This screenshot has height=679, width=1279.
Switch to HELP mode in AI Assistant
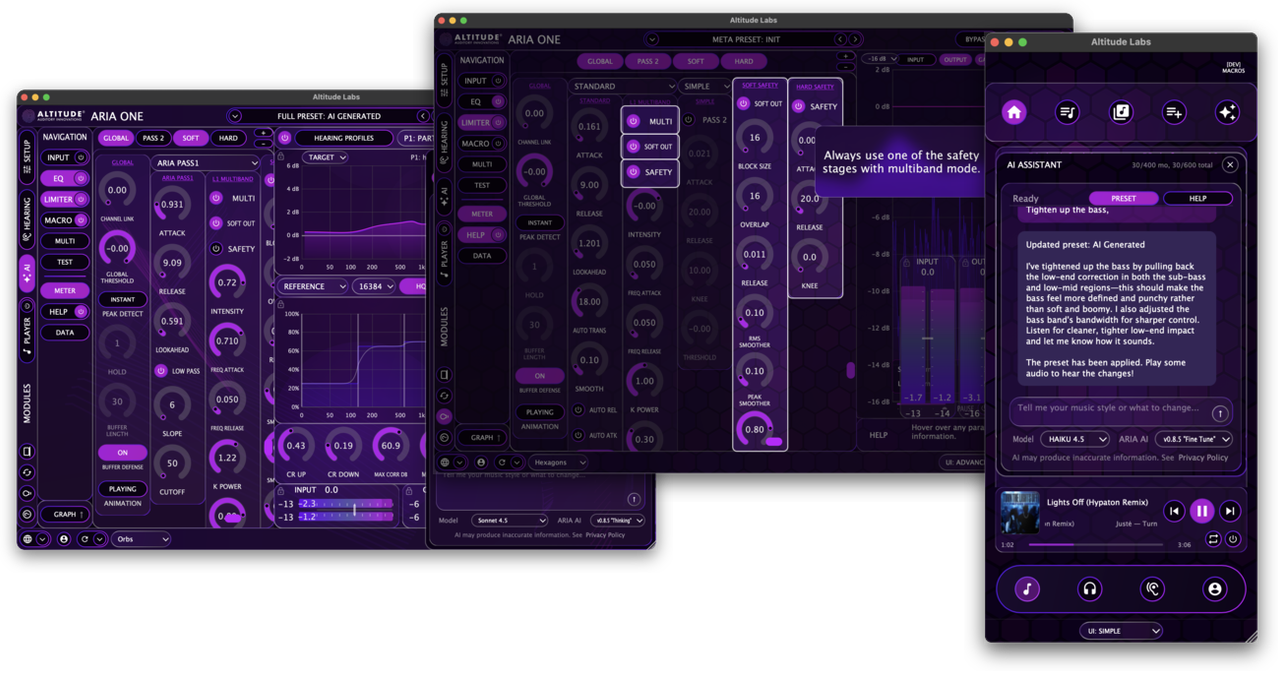(x=1197, y=198)
